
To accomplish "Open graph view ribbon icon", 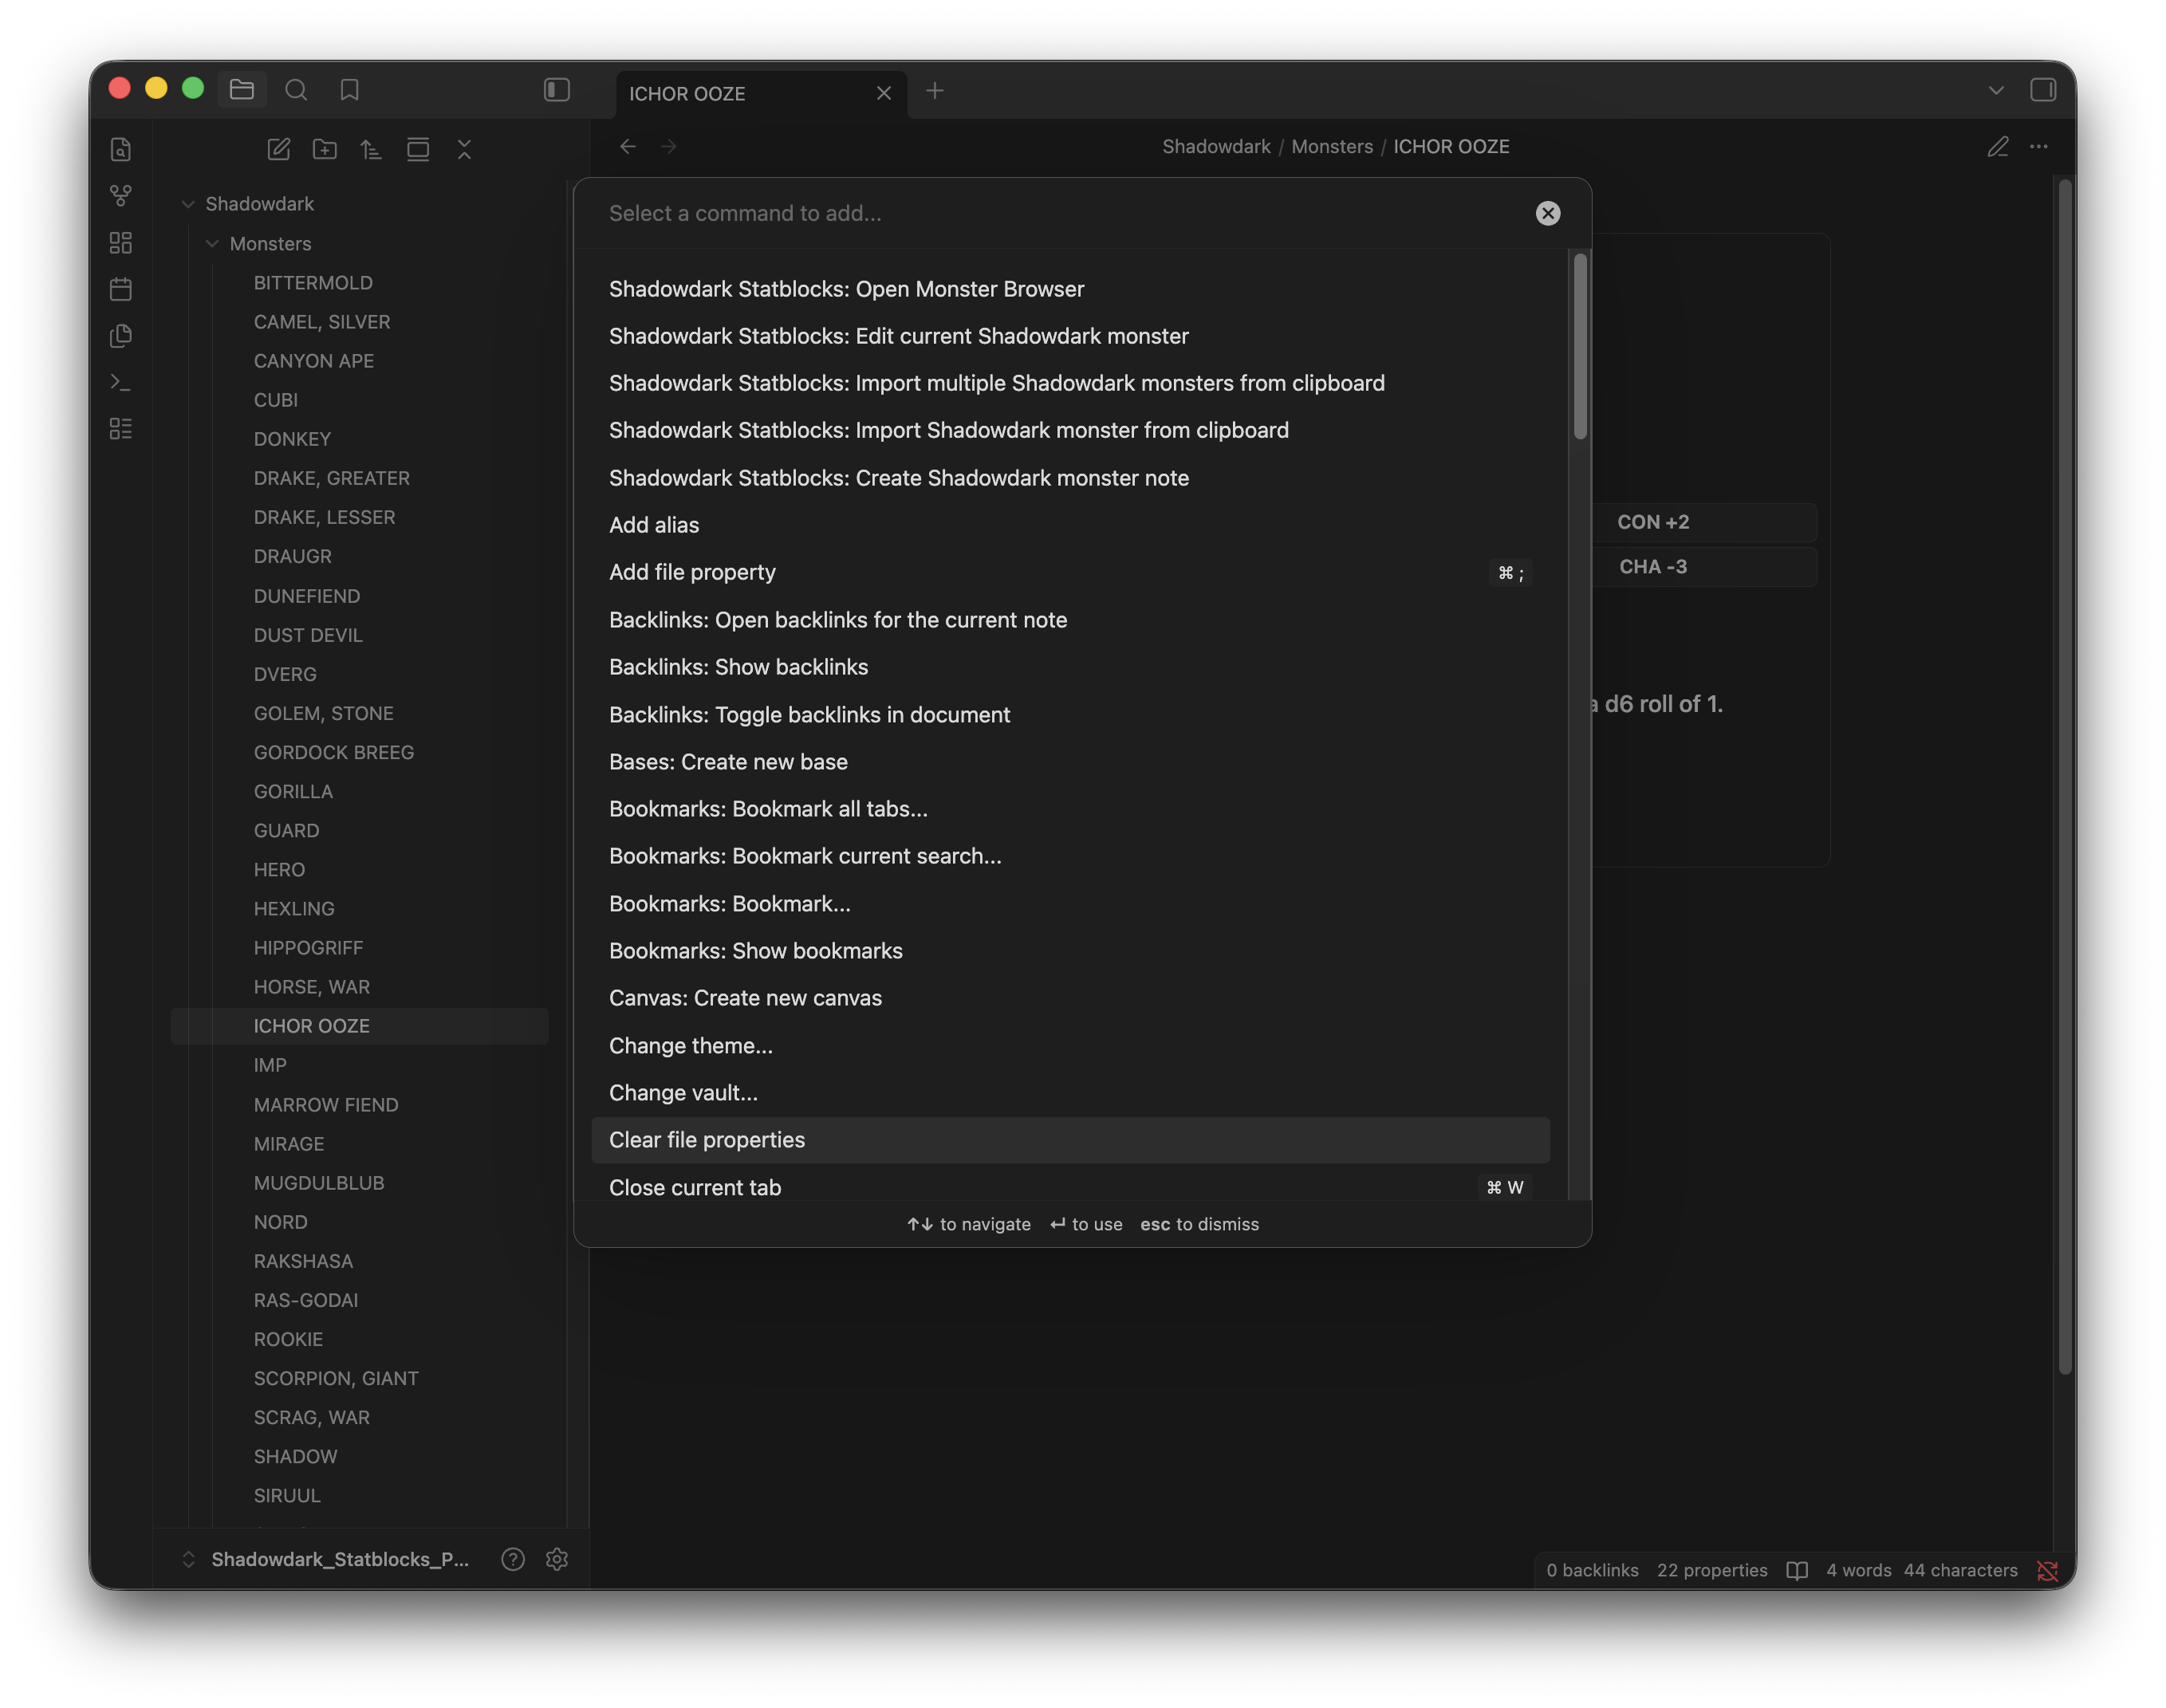I will tap(121, 196).
